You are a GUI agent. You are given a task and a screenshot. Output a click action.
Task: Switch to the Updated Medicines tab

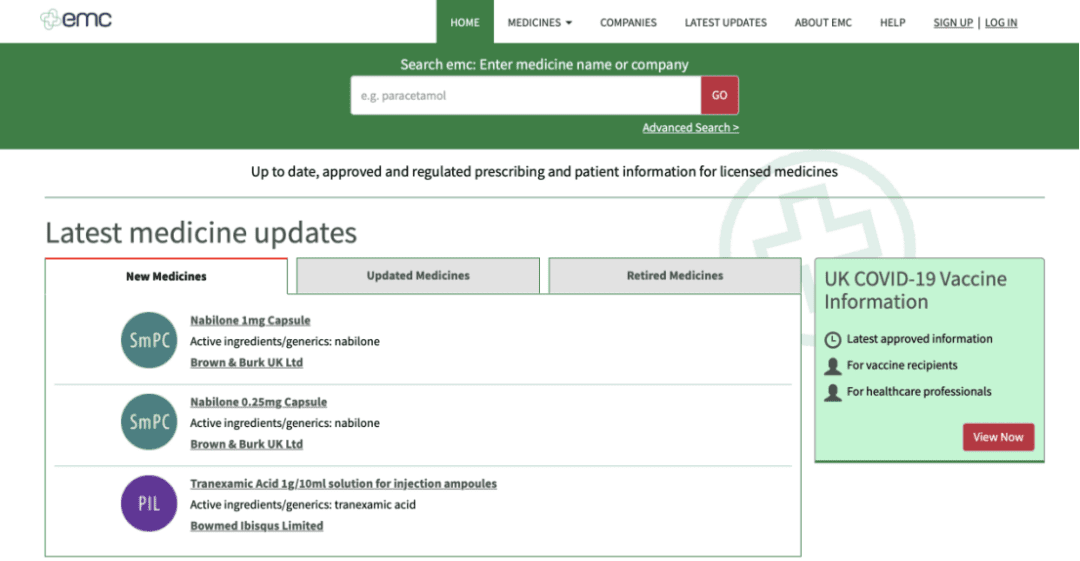418,276
